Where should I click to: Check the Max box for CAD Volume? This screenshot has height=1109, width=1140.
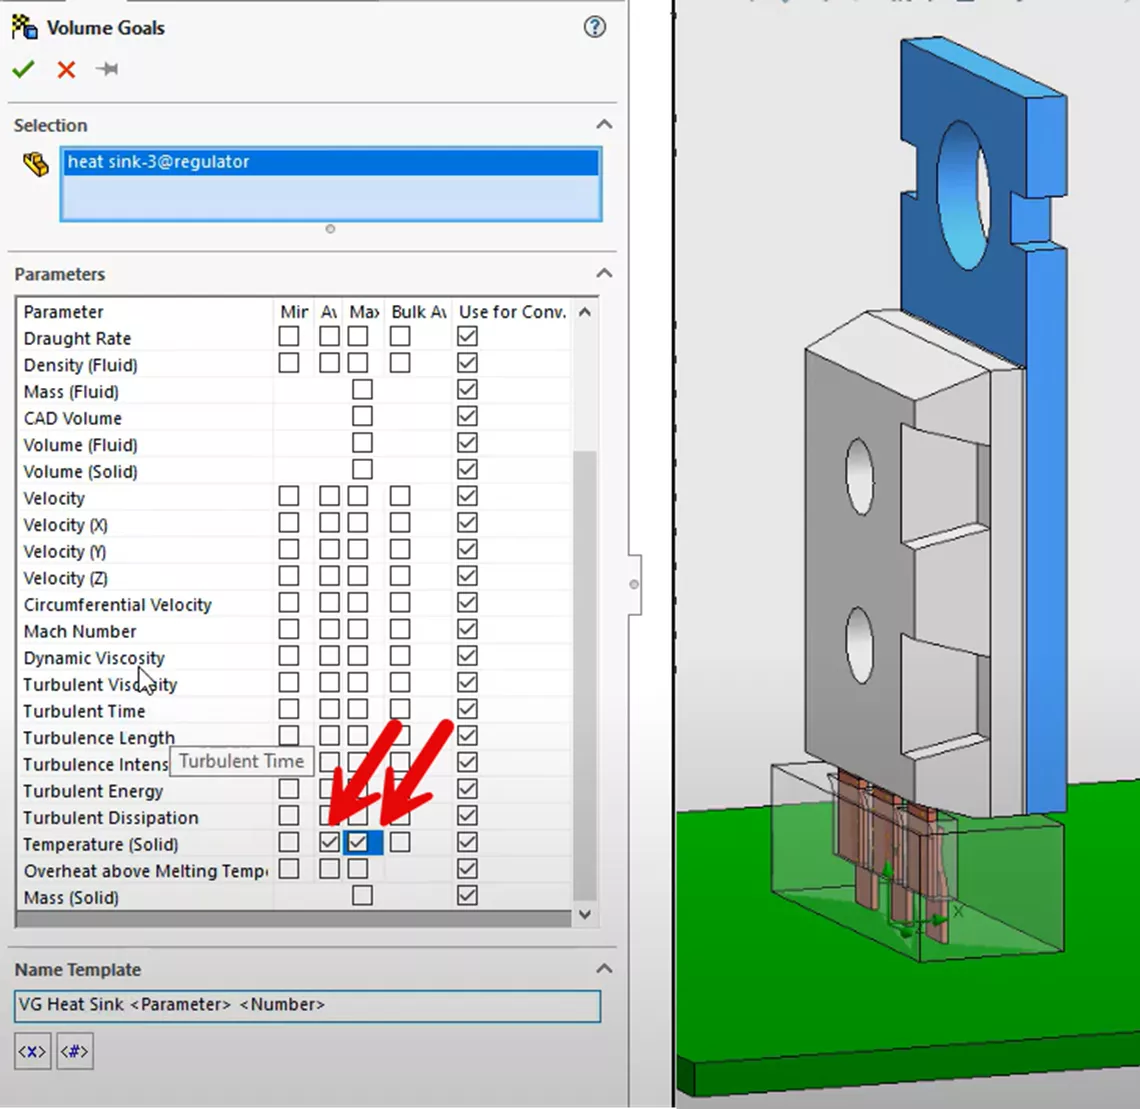coord(361,416)
